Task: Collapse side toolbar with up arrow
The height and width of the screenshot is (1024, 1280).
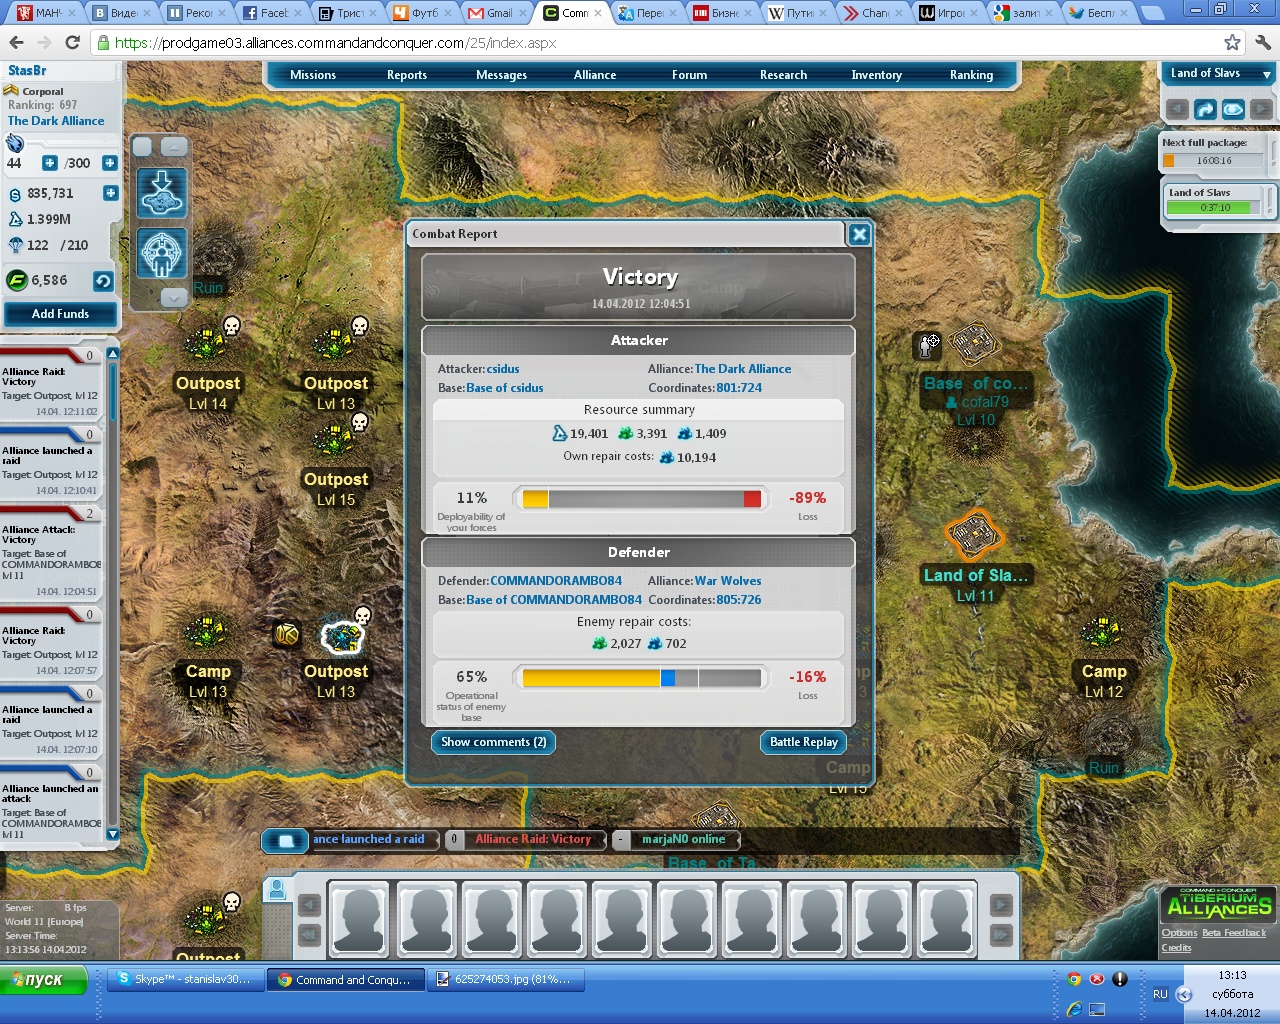Action: click(174, 147)
